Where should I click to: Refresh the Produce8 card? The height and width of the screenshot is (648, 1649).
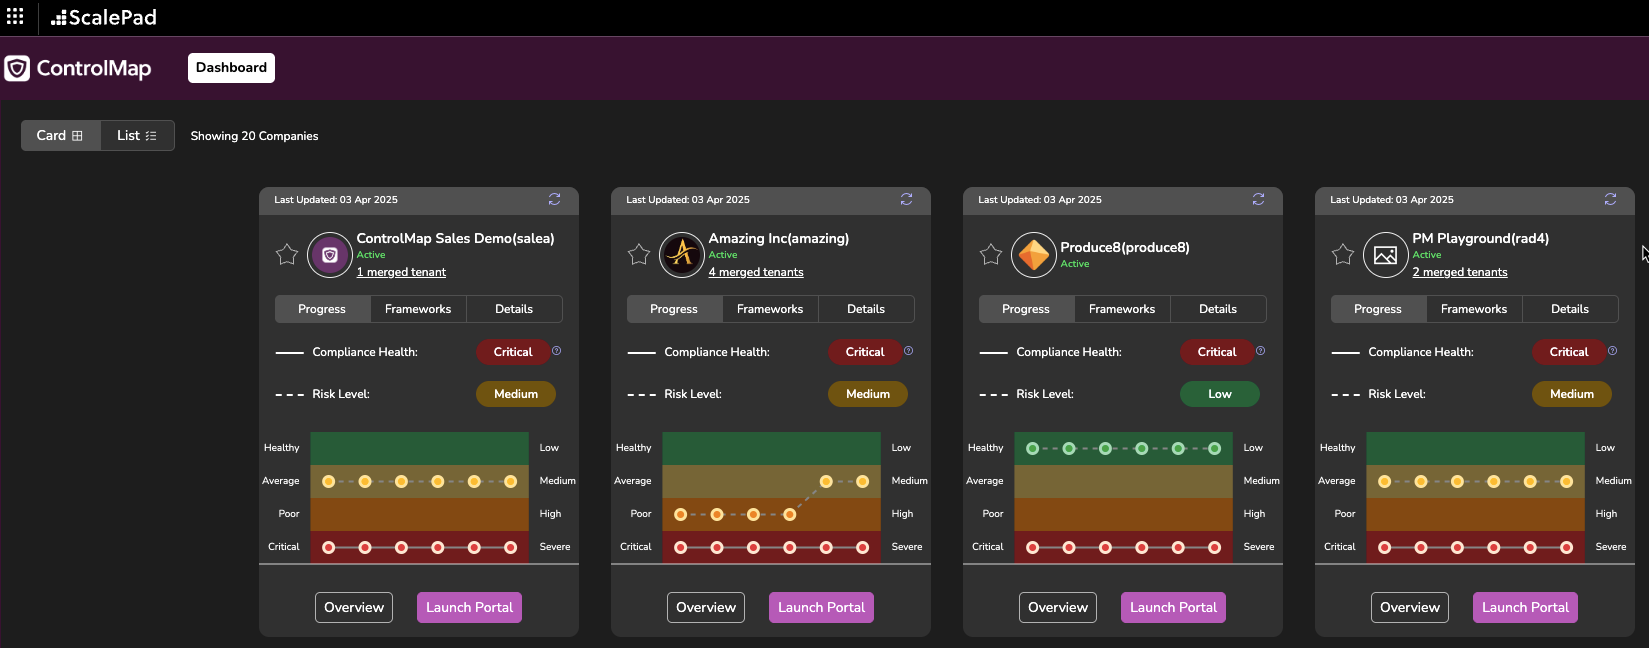(1258, 199)
